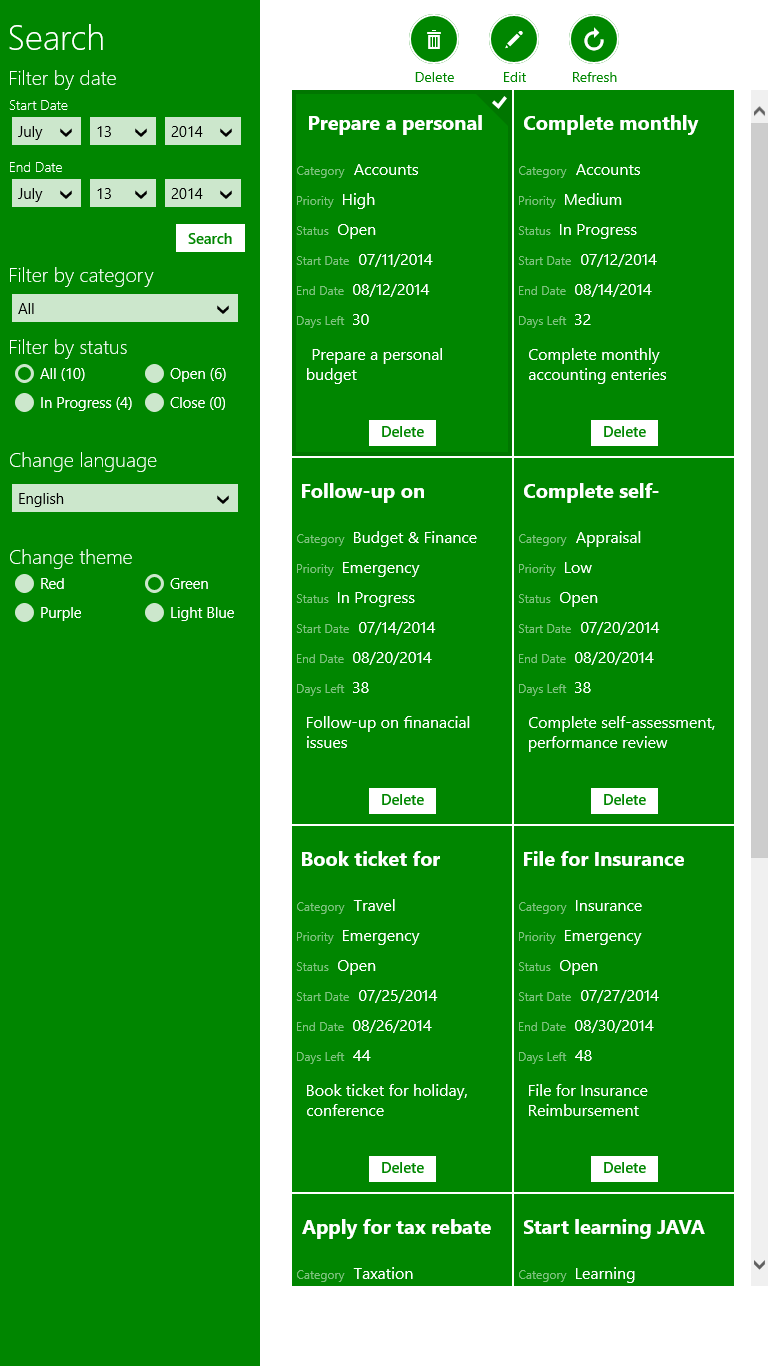Select the Open status filter
Screen dimensions: 768x1366
[x=154, y=374]
